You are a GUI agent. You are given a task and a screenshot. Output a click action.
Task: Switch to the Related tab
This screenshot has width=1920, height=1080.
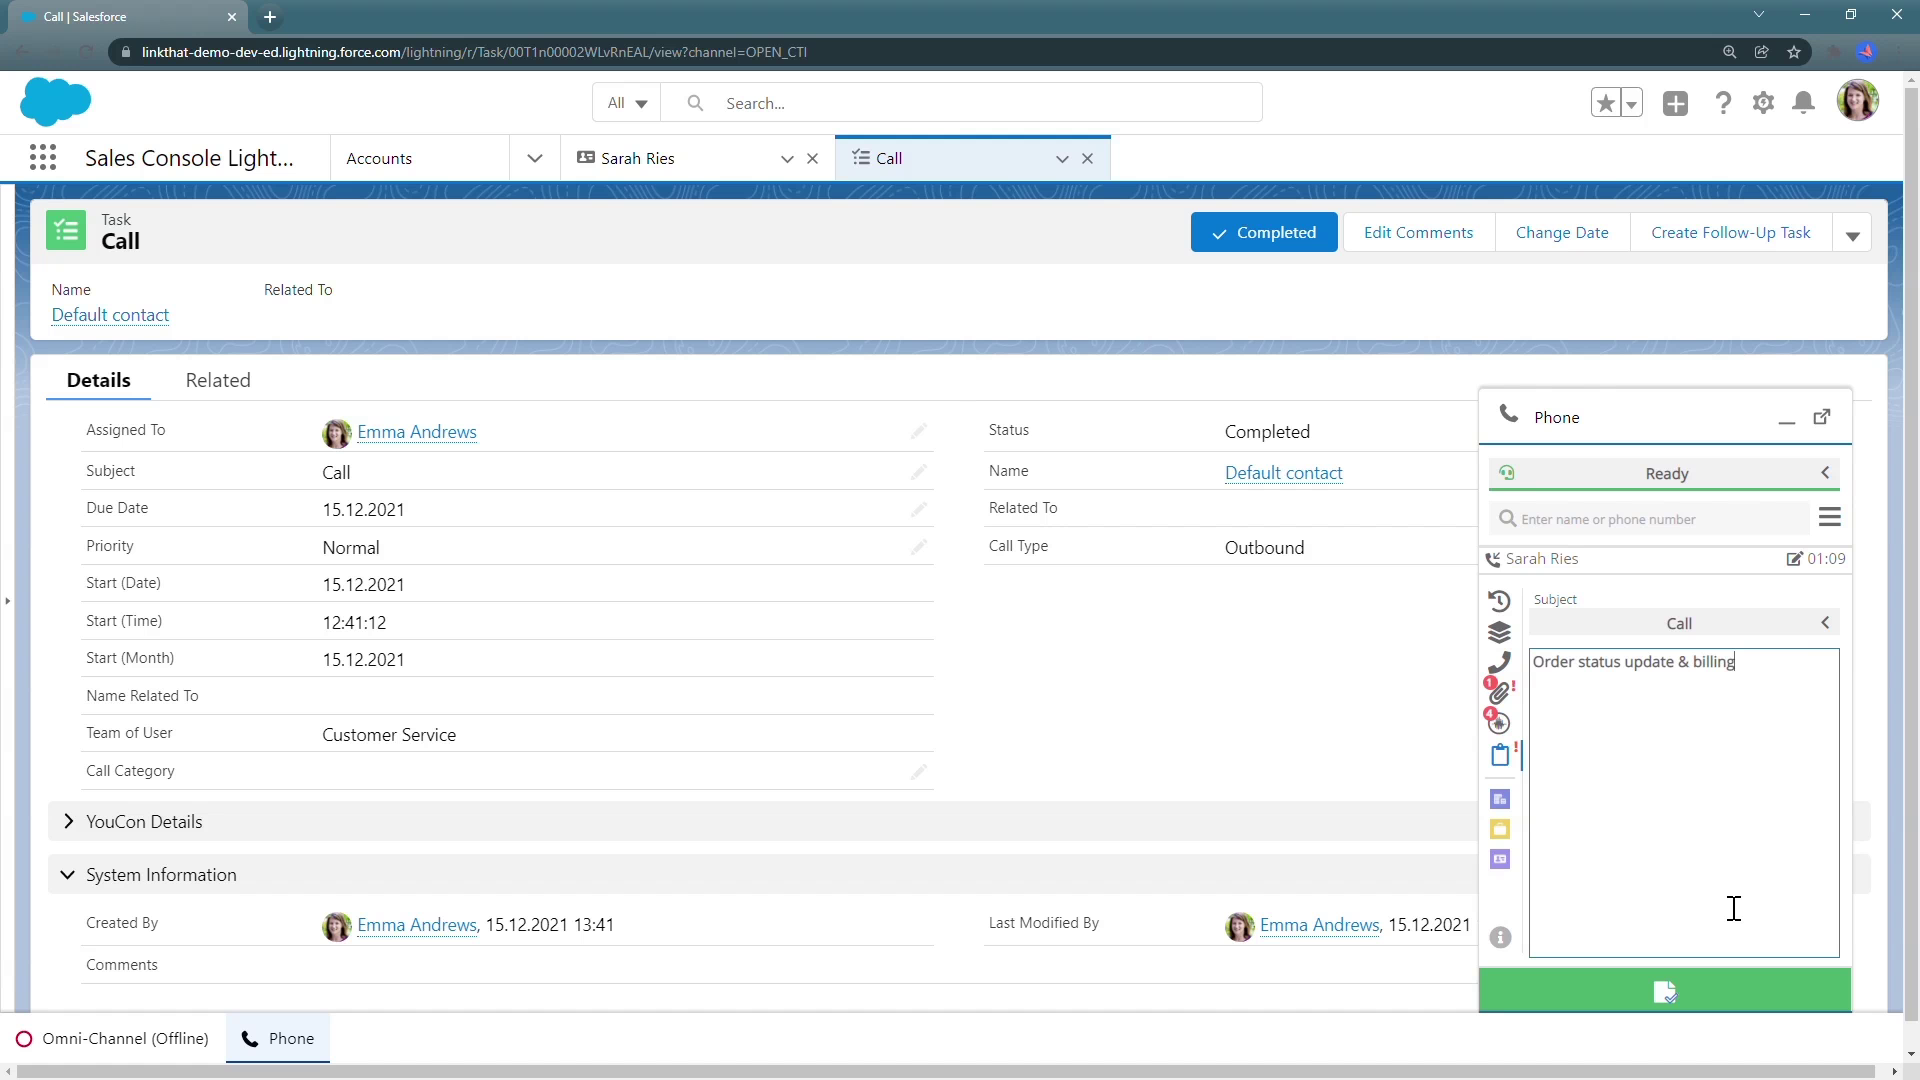[218, 380]
